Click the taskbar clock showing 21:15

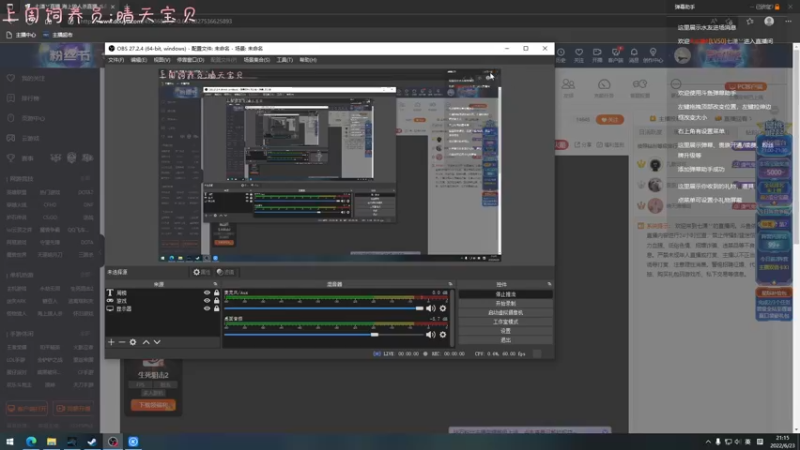[782, 442]
